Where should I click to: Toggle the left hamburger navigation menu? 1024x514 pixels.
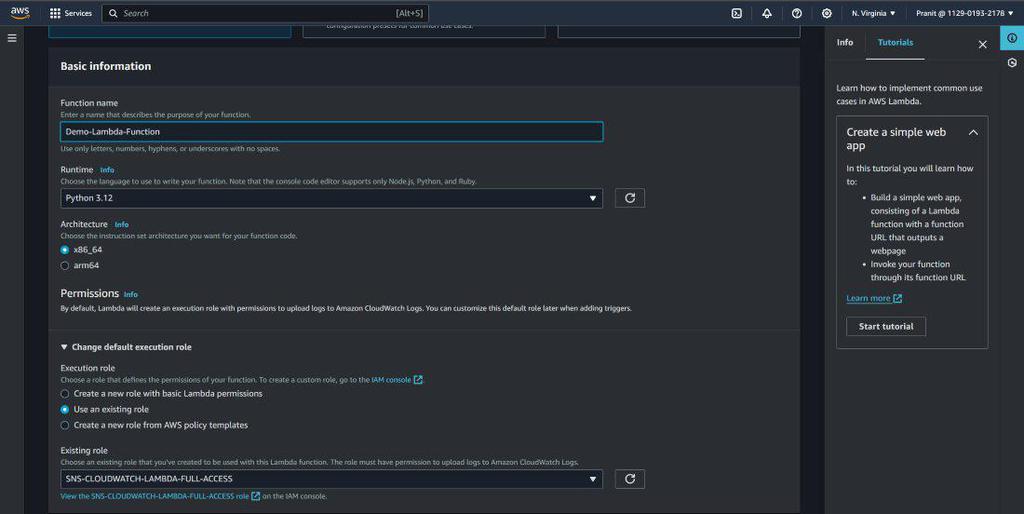[12, 39]
